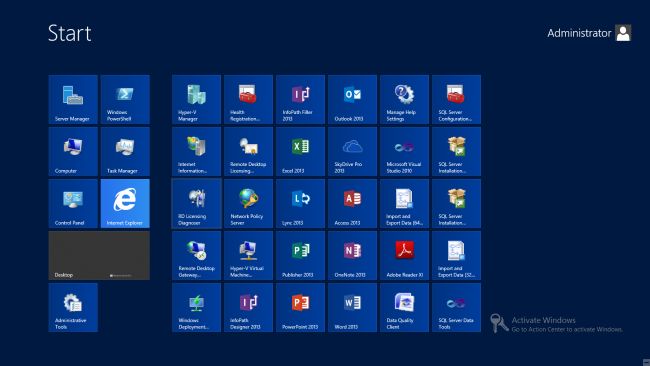Launch InfoPath Filler 2013

pyautogui.click(x=301, y=99)
